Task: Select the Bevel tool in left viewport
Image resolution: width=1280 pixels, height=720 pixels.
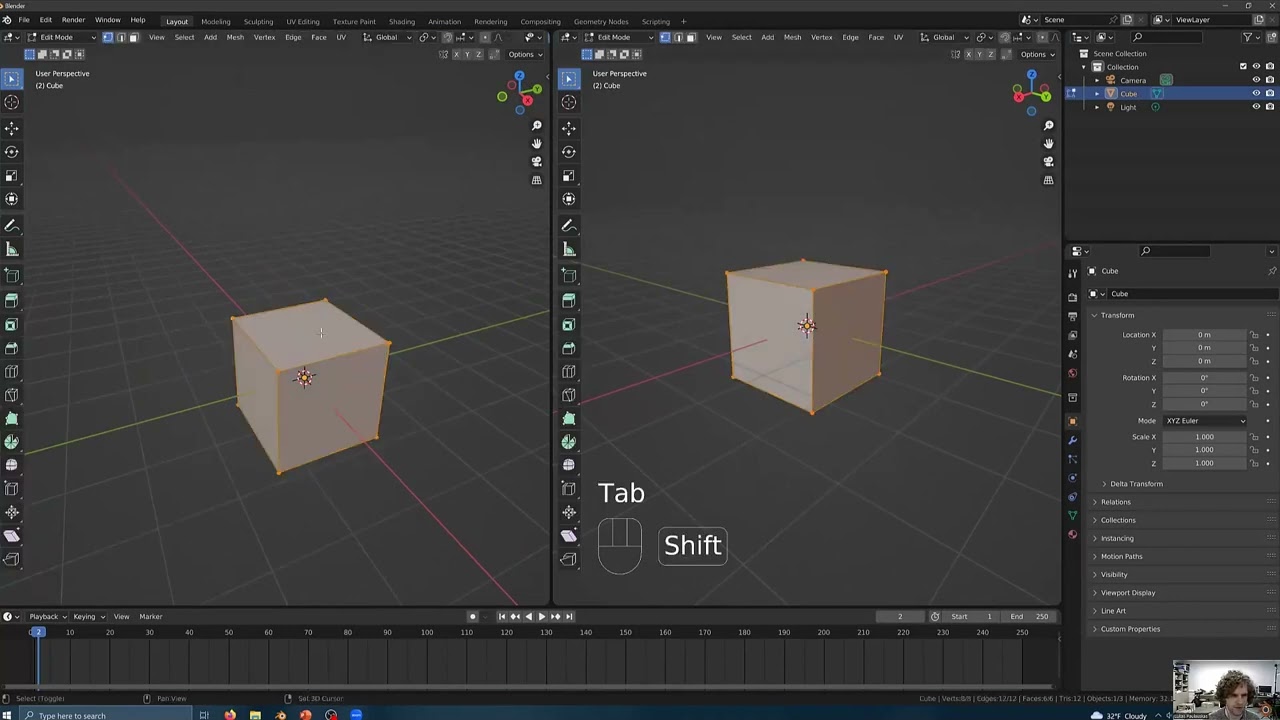Action: point(12,348)
